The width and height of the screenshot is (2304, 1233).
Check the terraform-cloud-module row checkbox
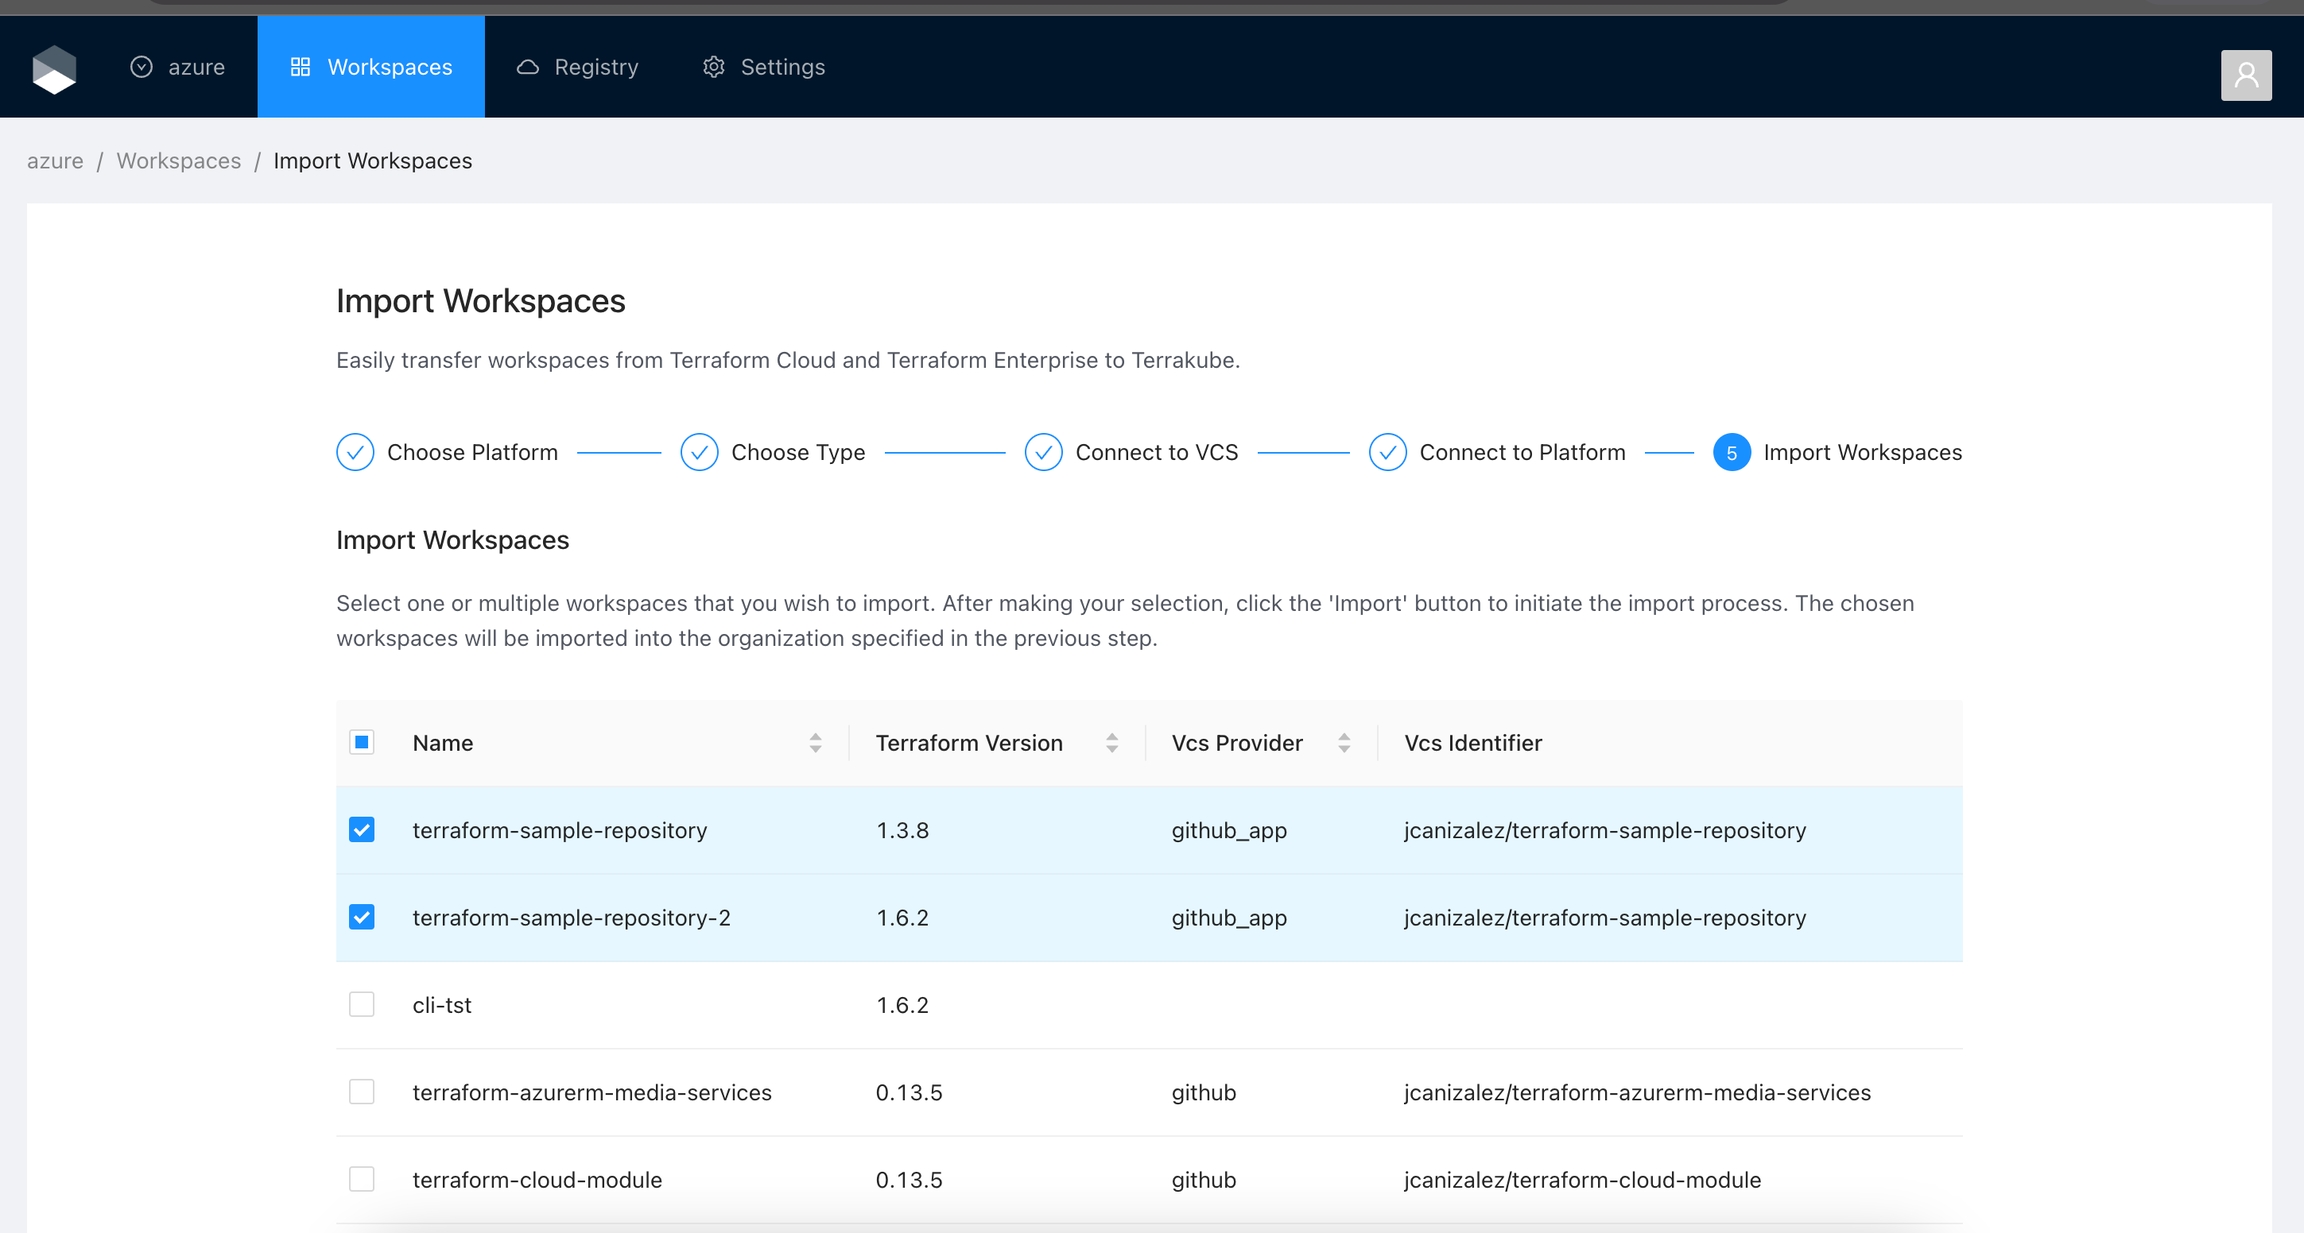pyautogui.click(x=362, y=1179)
